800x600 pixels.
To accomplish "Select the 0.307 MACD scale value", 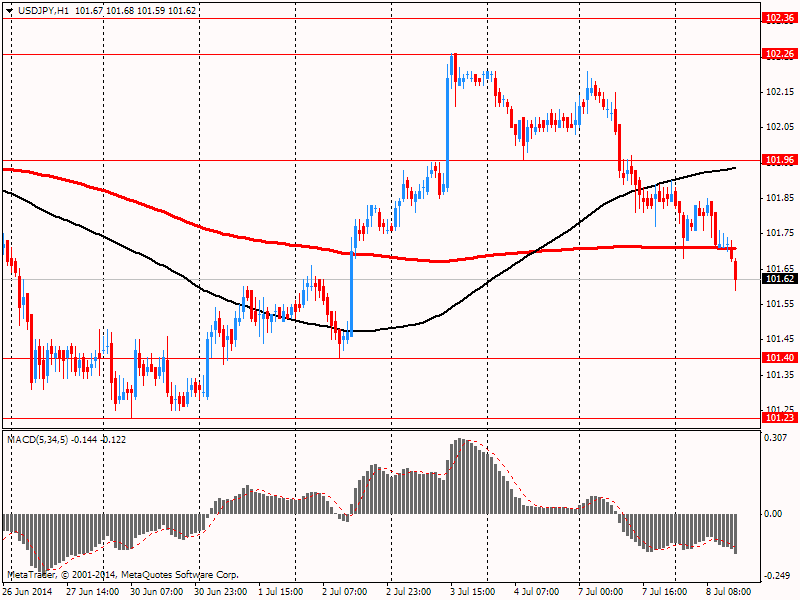I will tap(774, 438).
